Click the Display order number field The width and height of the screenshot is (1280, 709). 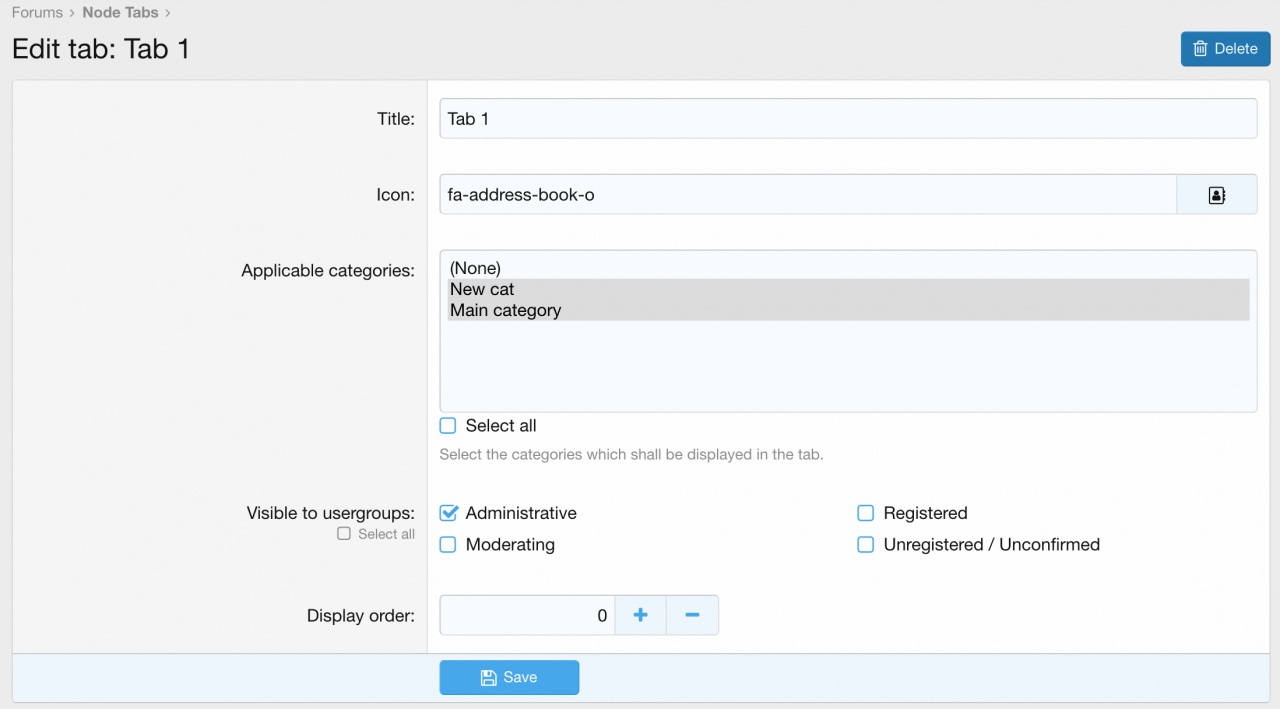tap(526, 615)
